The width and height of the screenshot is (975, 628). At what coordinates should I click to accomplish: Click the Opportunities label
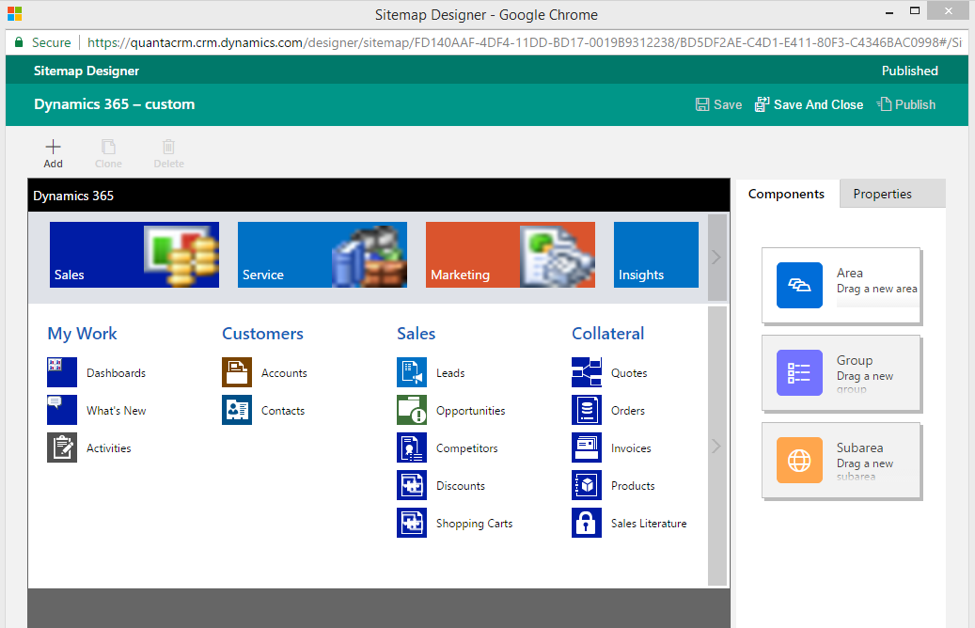[x=471, y=411]
